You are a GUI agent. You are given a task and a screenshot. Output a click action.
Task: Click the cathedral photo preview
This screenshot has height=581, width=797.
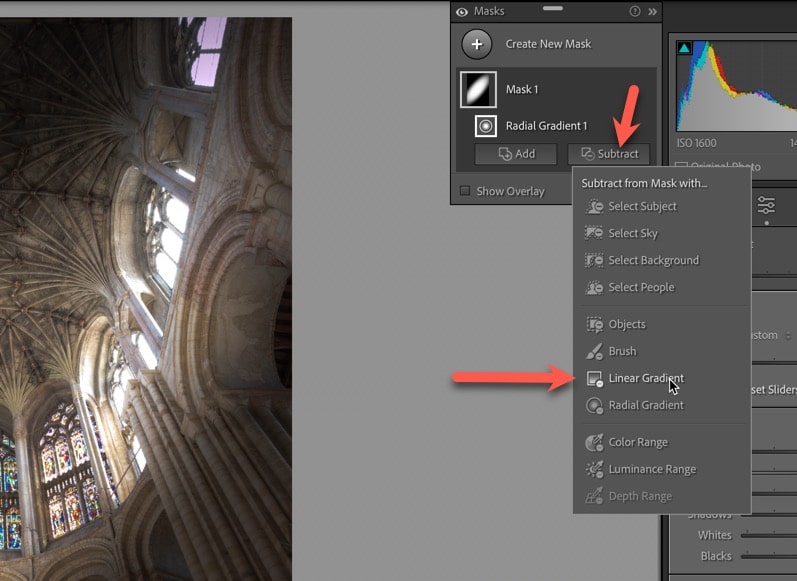coord(146,299)
